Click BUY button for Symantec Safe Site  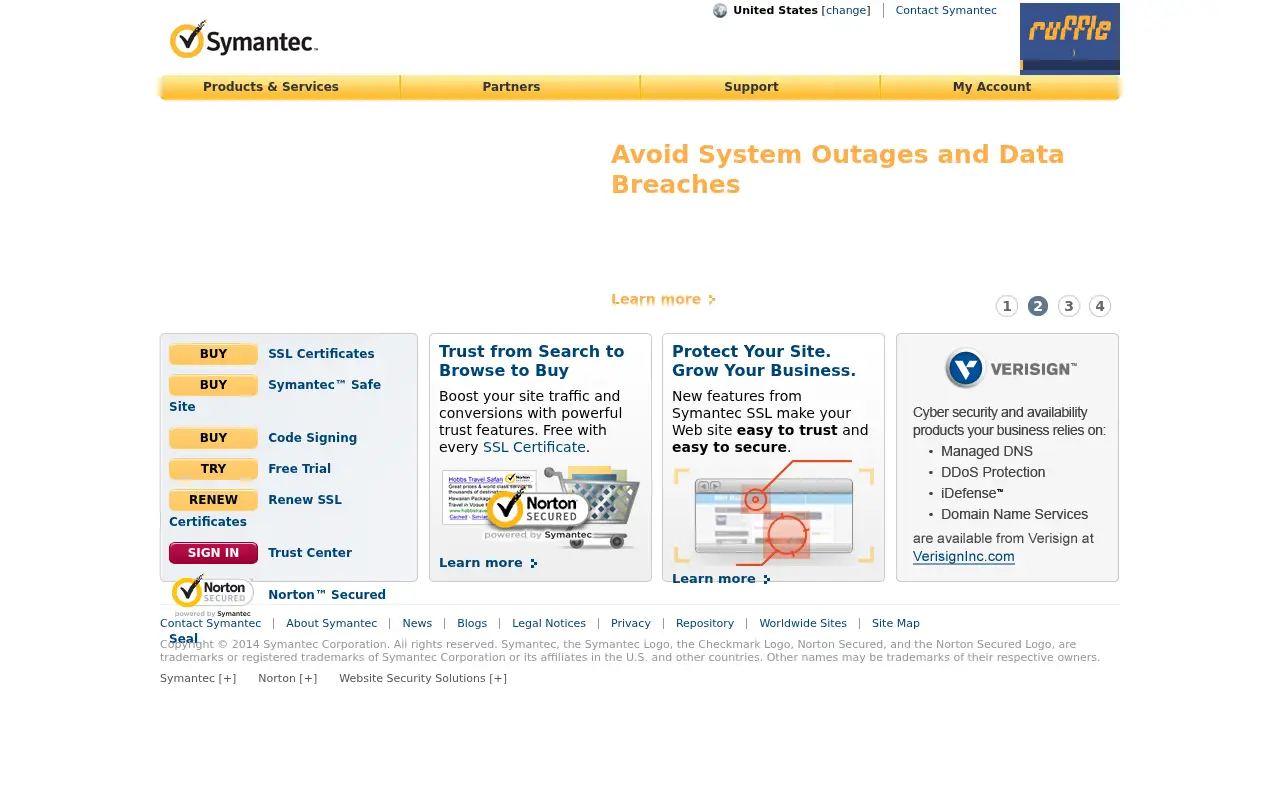pos(213,385)
